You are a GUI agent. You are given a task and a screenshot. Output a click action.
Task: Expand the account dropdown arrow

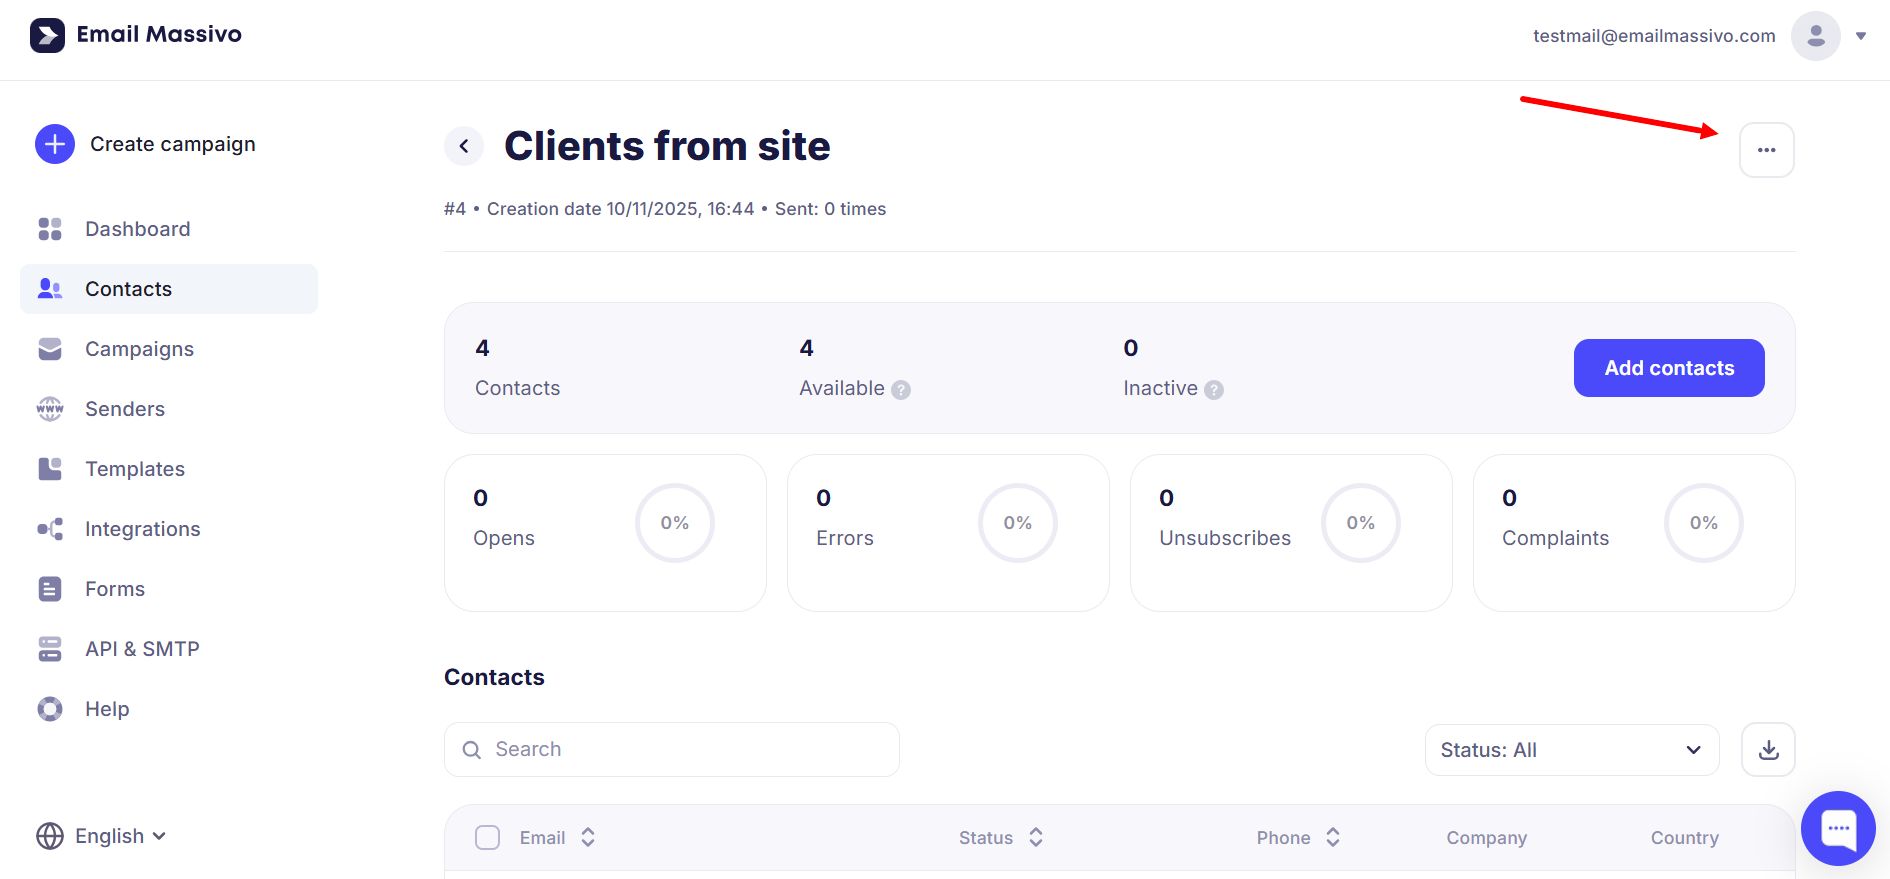[1861, 36]
